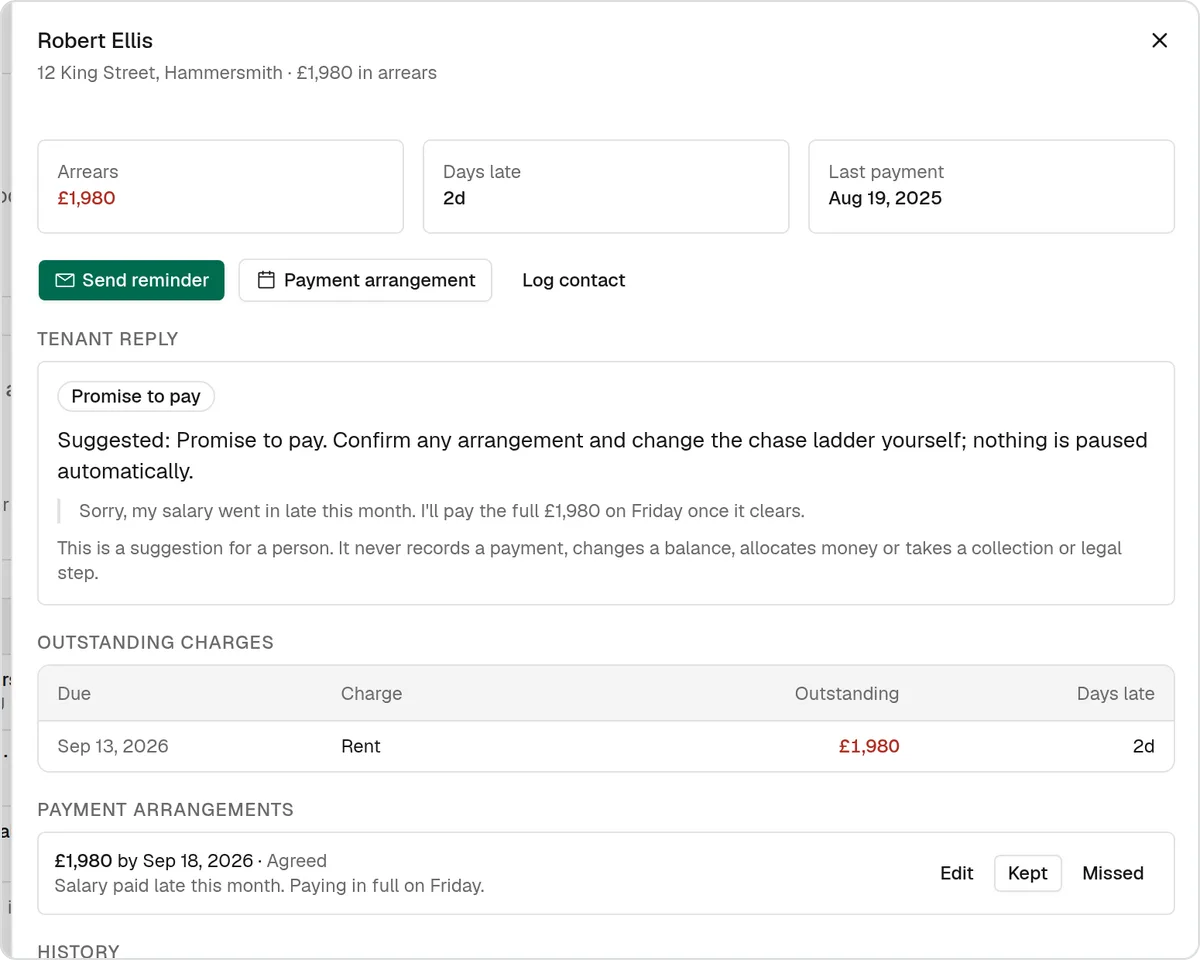Click the Rent charge cell

[x=360, y=746]
